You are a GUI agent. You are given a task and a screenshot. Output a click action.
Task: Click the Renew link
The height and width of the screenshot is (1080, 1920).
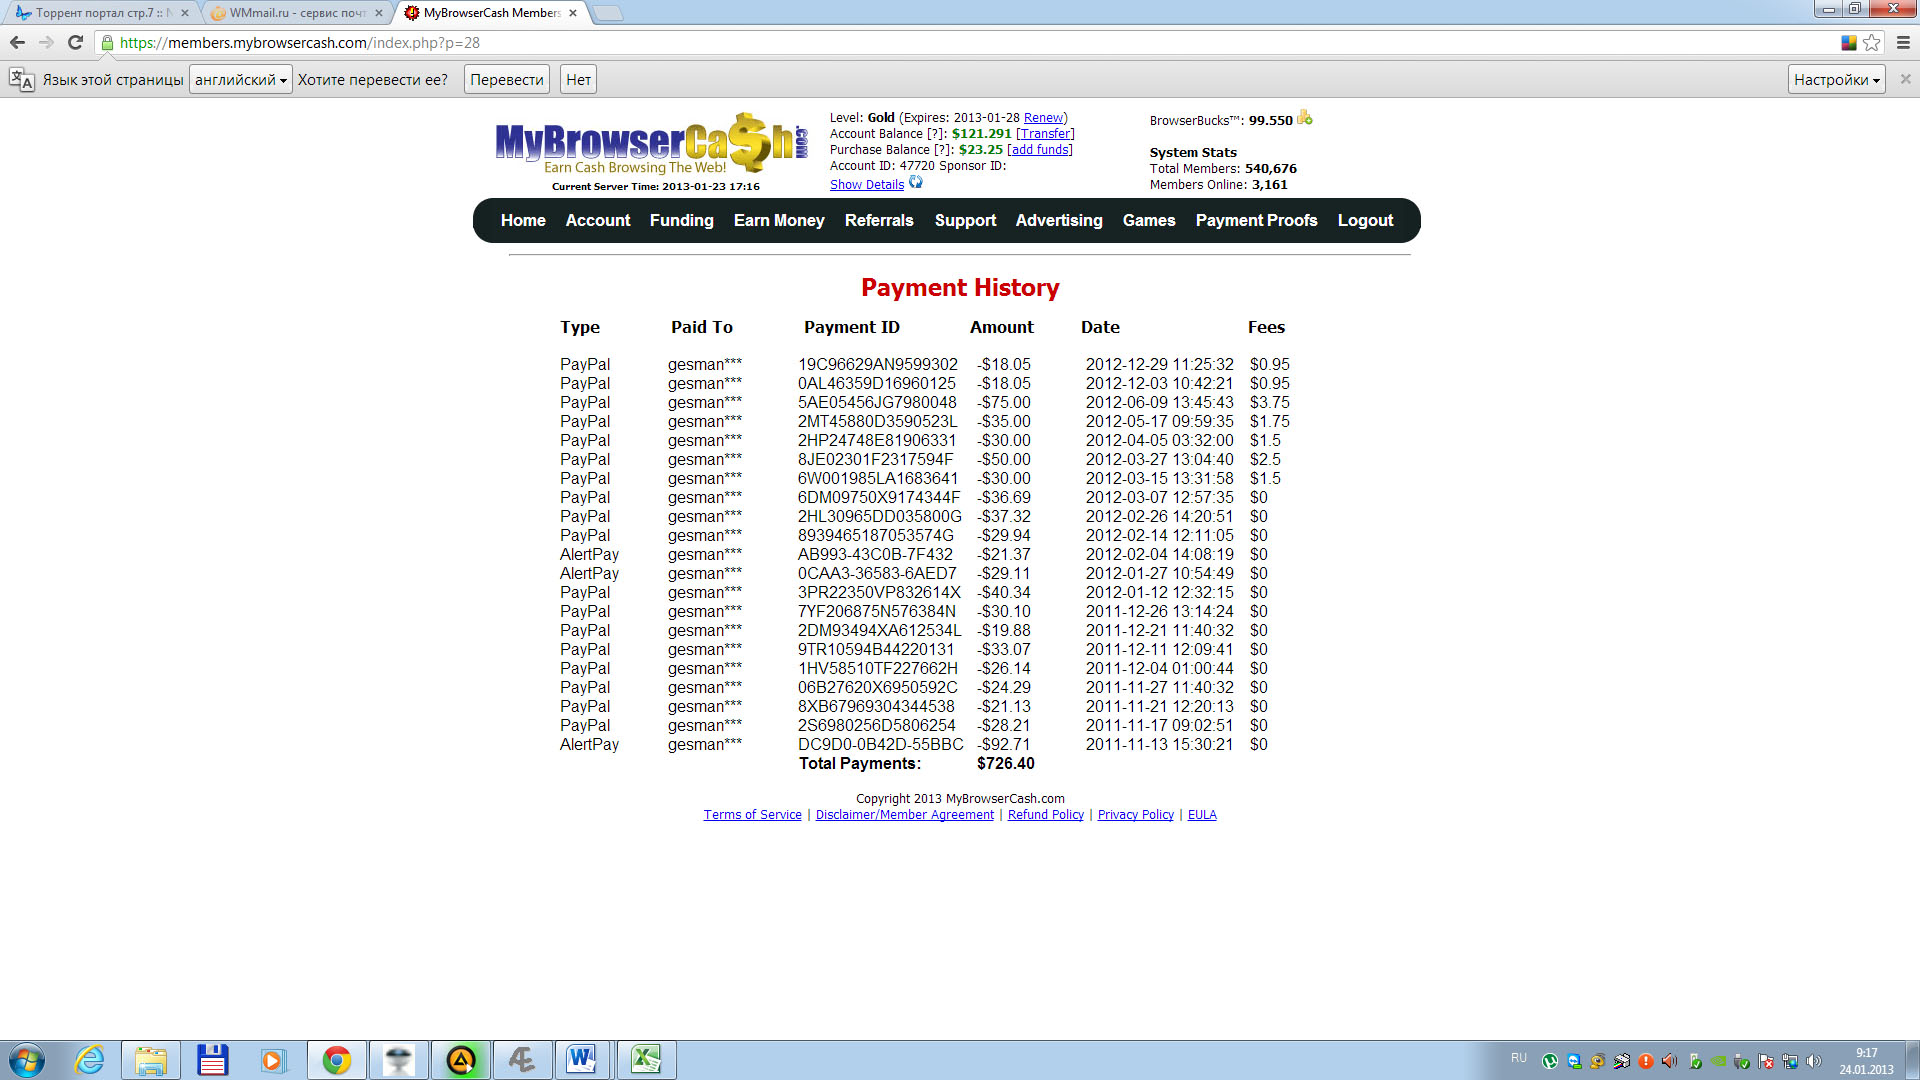tap(1043, 118)
